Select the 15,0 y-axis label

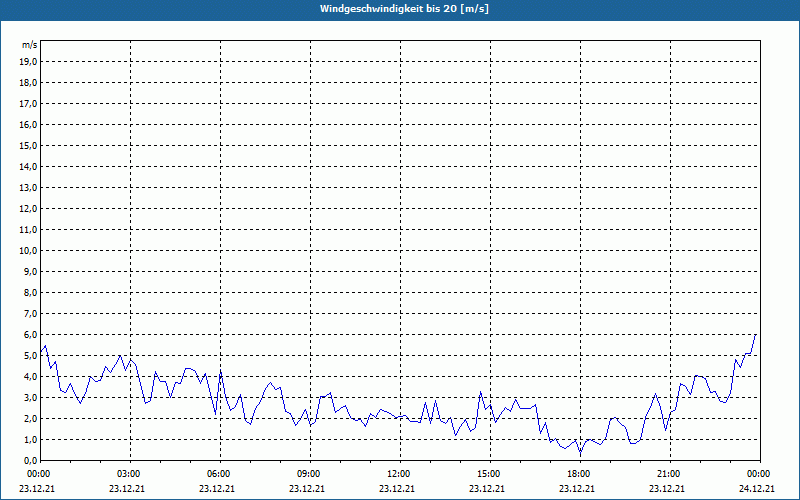(x=29, y=145)
